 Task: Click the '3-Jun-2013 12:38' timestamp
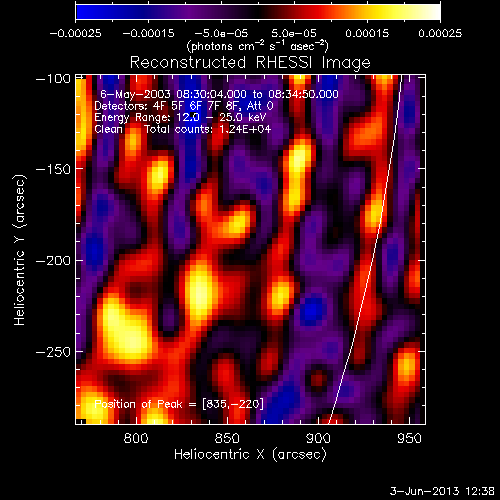442,491
